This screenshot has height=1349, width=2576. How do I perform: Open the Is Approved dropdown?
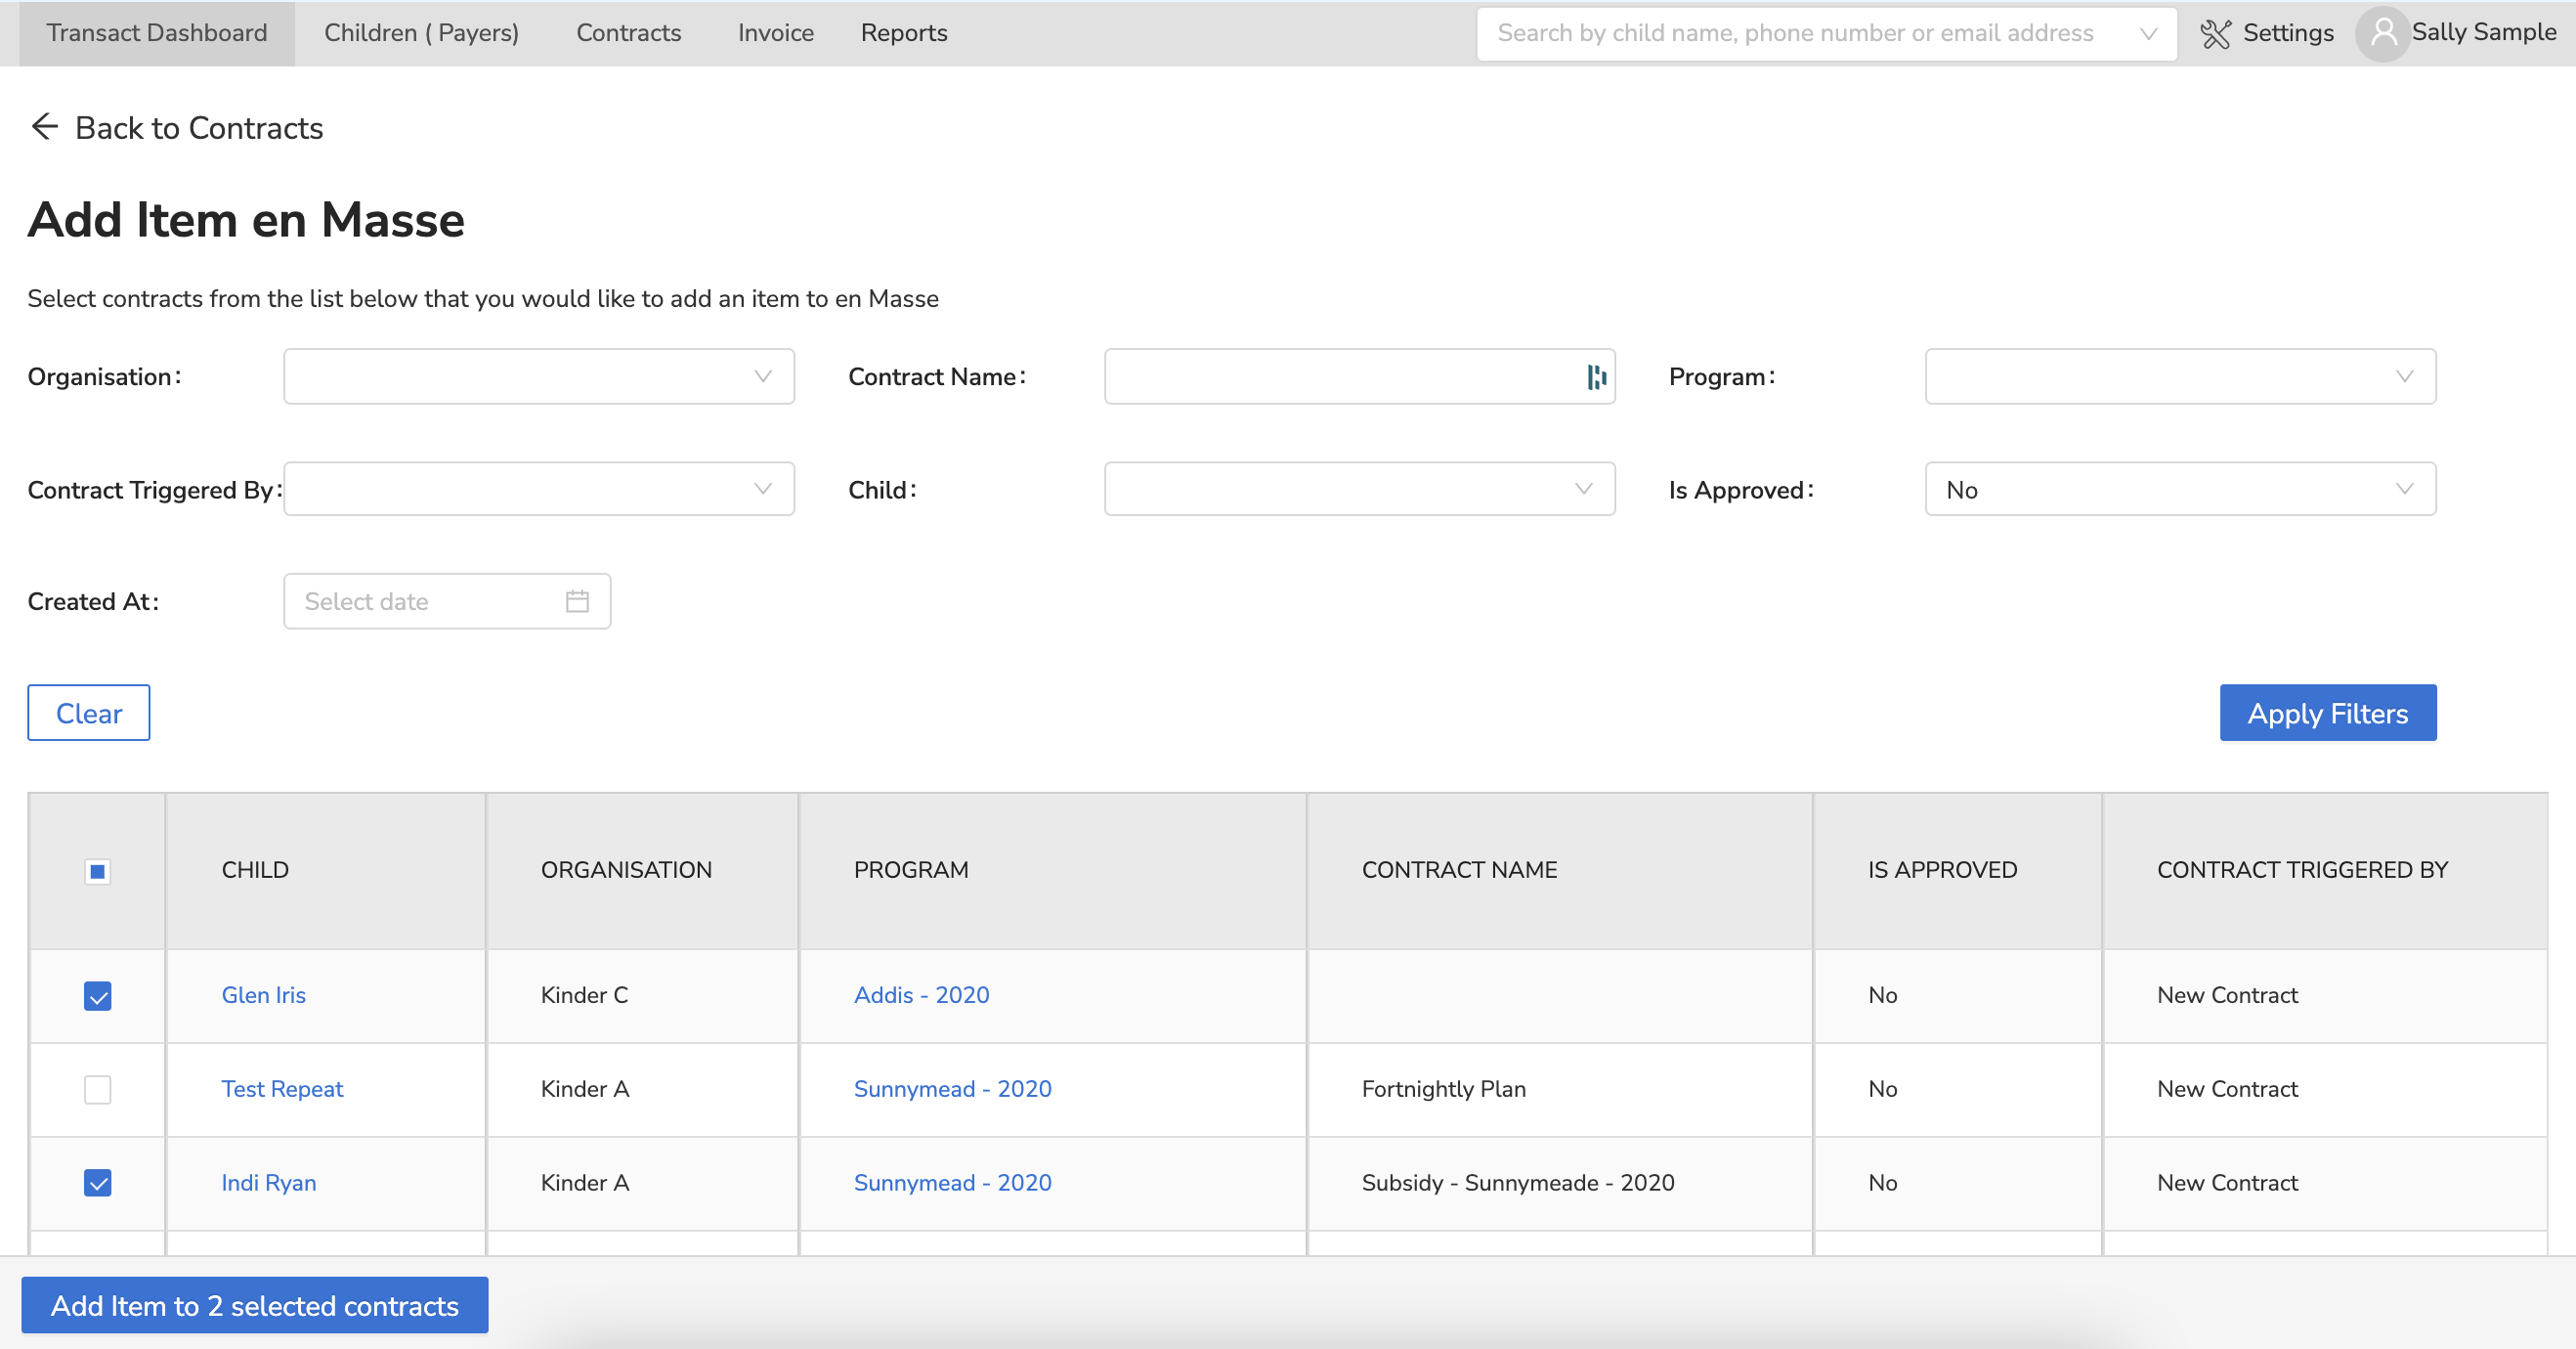(x=2179, y=490)
